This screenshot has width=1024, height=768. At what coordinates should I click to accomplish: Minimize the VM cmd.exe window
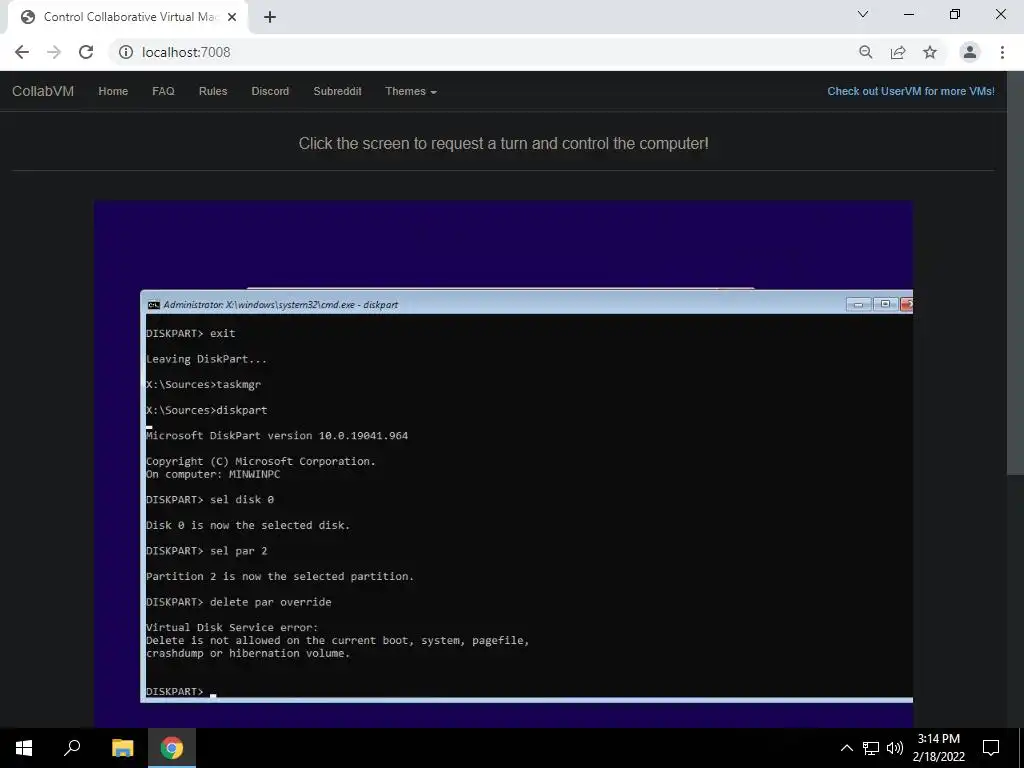coord(859,304)
